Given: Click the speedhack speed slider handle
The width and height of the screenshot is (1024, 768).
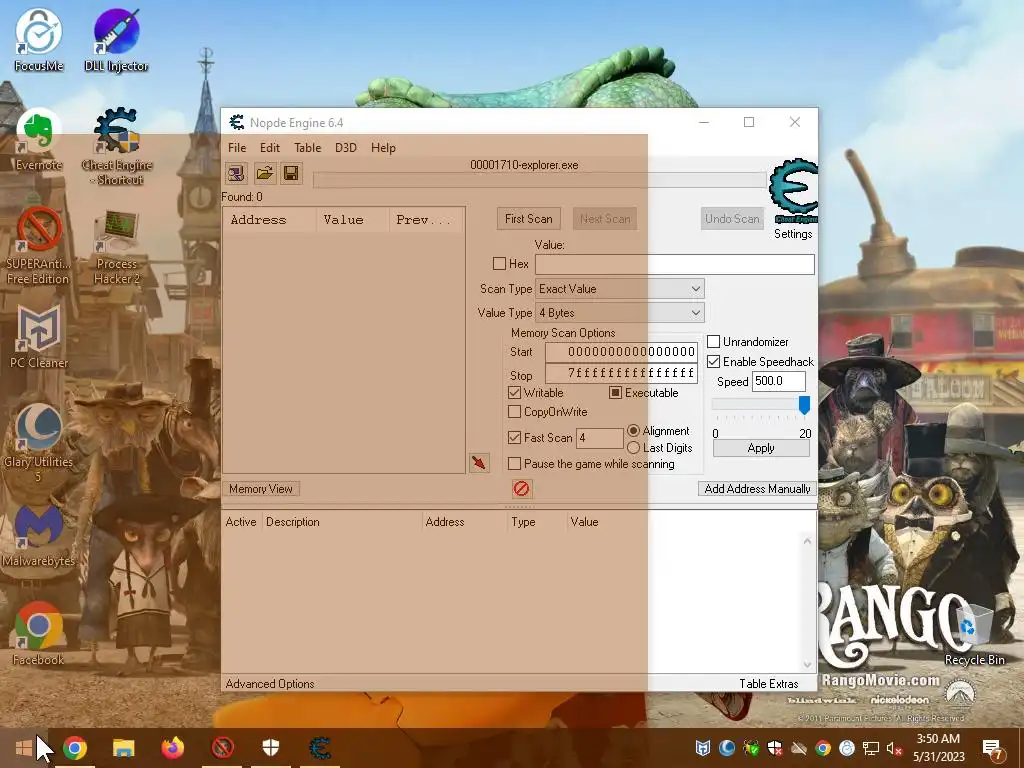Looking at the screenshot, I should tap(805, 405).
